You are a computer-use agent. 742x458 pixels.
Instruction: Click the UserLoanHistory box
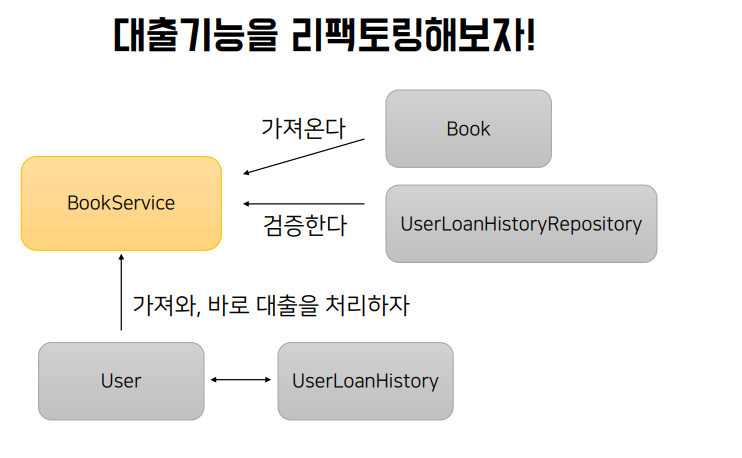pyautogui.click(x=365, y=381)
